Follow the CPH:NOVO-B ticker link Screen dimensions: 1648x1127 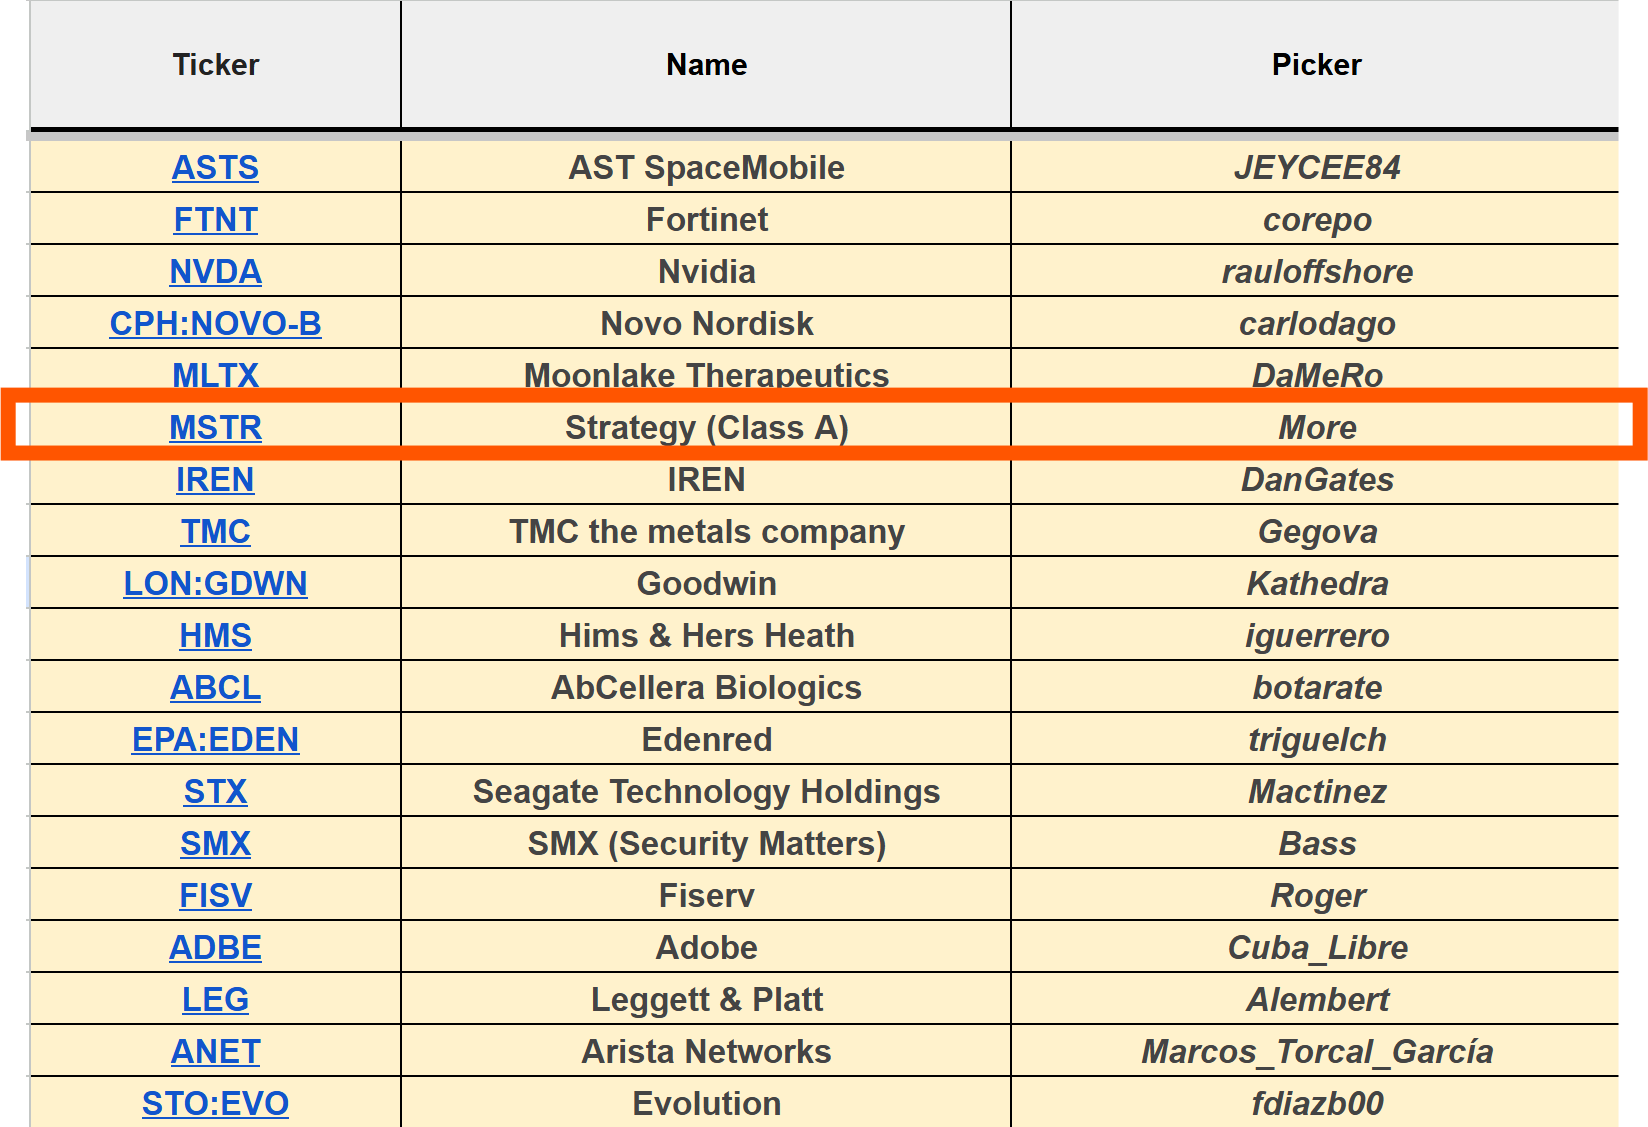coord(215,324)
